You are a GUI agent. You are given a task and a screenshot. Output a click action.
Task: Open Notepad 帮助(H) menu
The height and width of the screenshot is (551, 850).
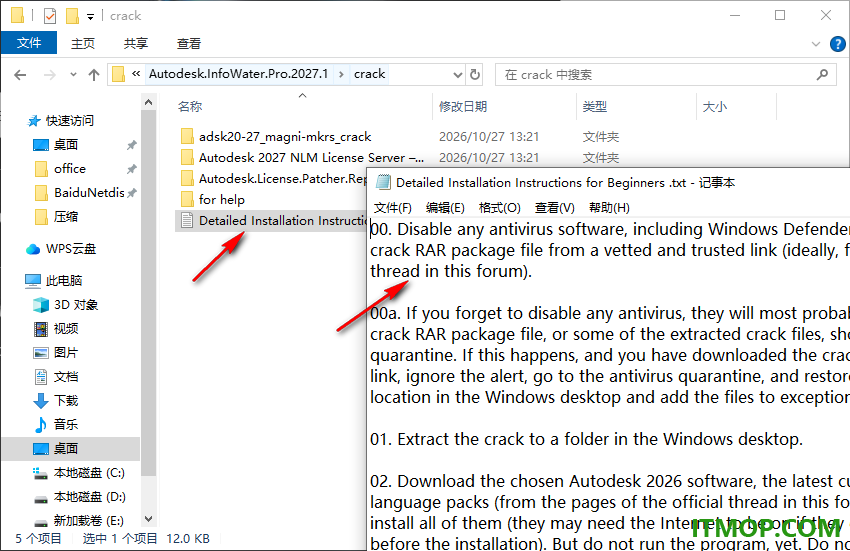click(609, 208)
